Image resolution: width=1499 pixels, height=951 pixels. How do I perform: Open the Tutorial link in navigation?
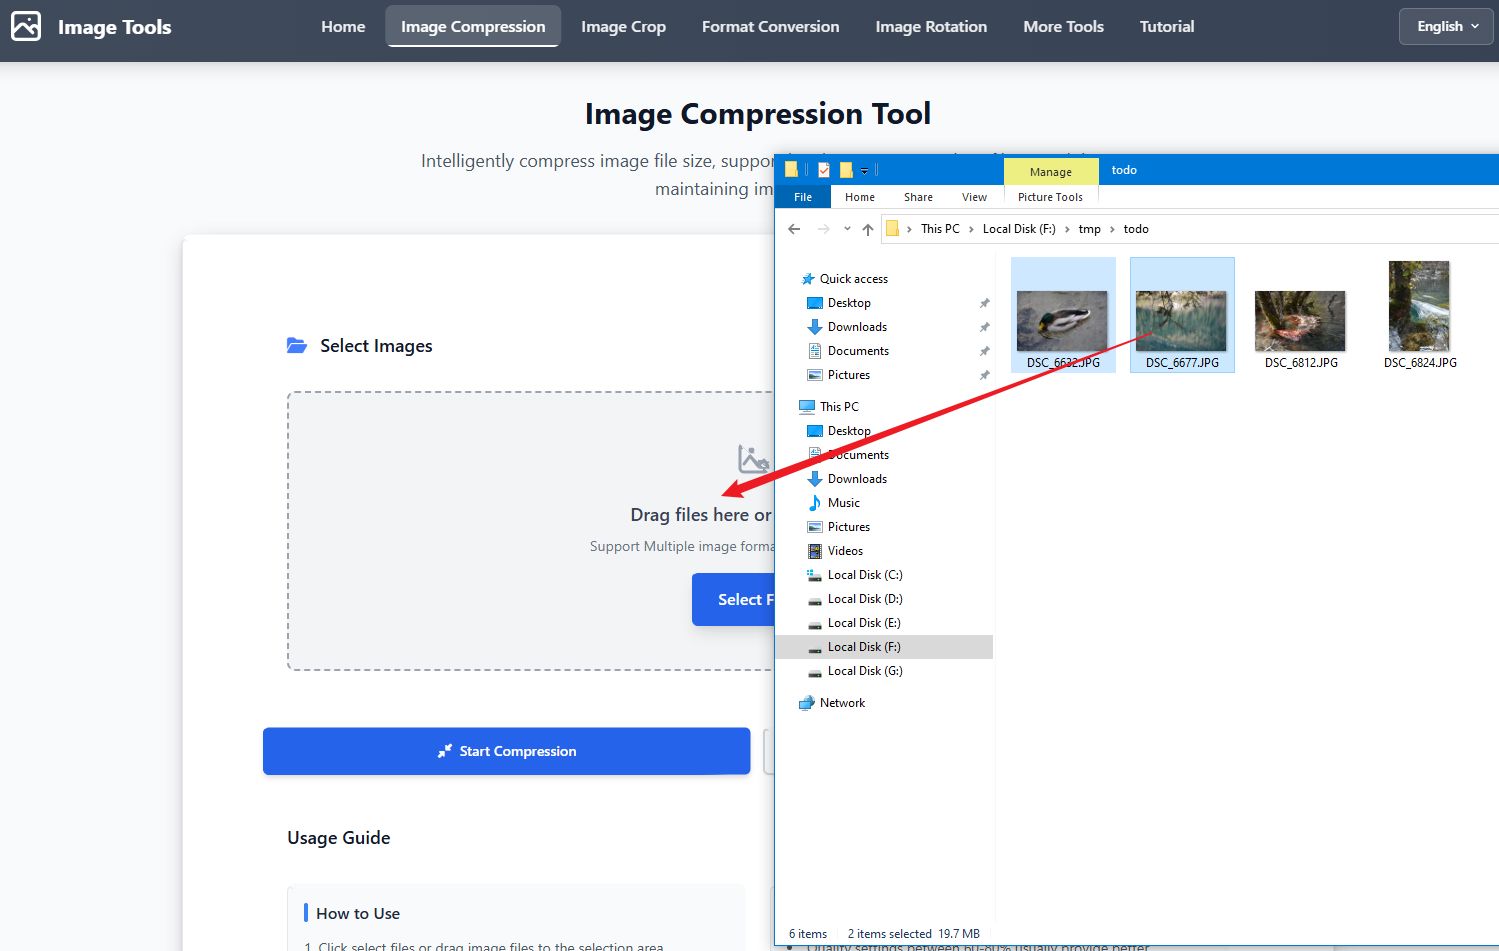pyautogui.click(x=1166, y=27)
